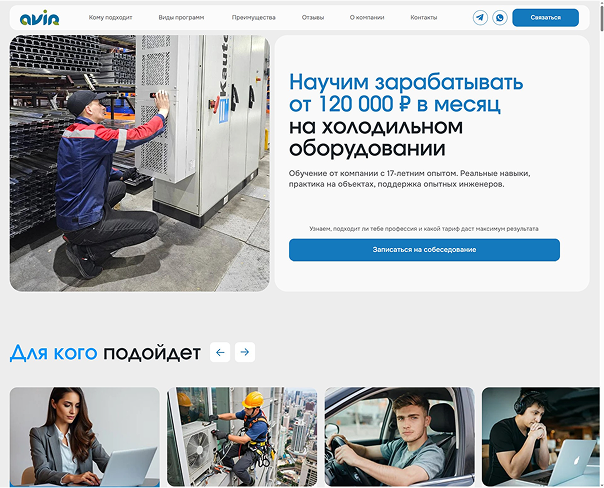Screen dimensions: 604x488
Task: Open 'Контакты' in the top menu
Action: tap(423, 18)
